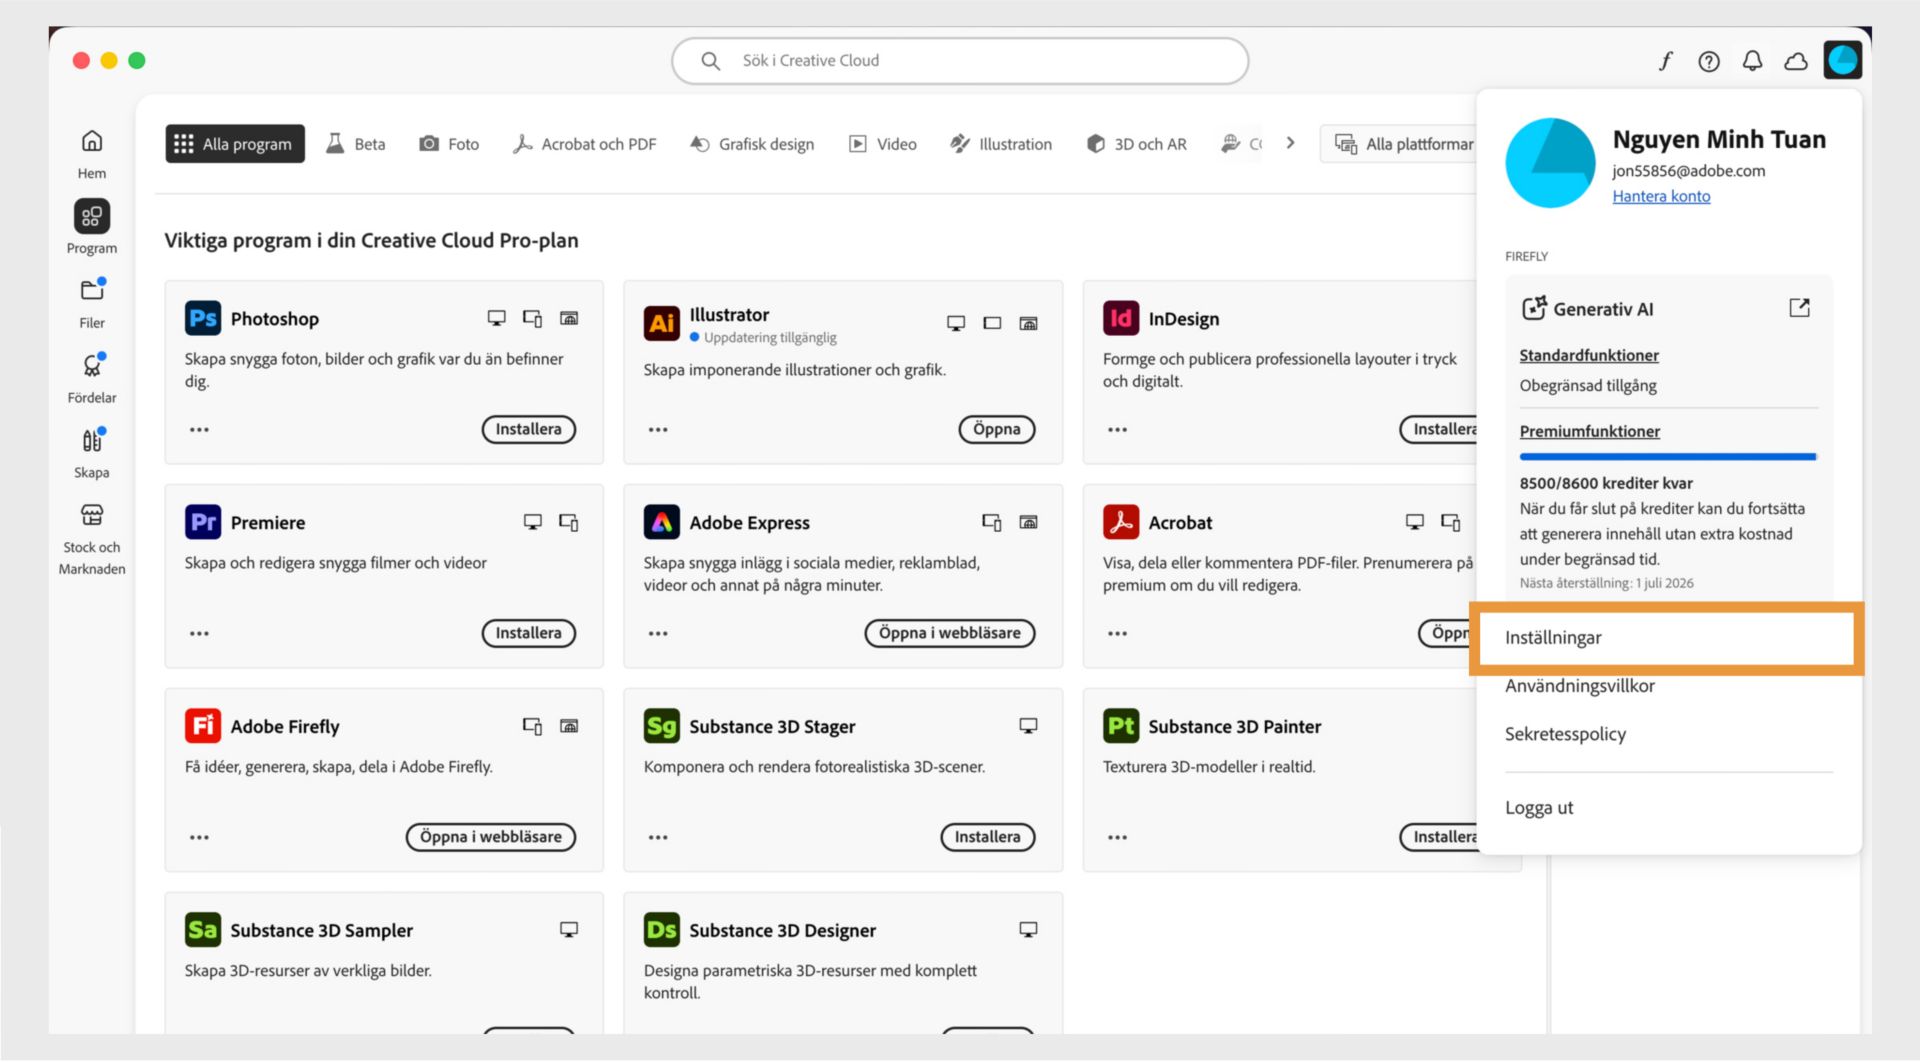Install Photoshop with the Installera button

[529, 429]
